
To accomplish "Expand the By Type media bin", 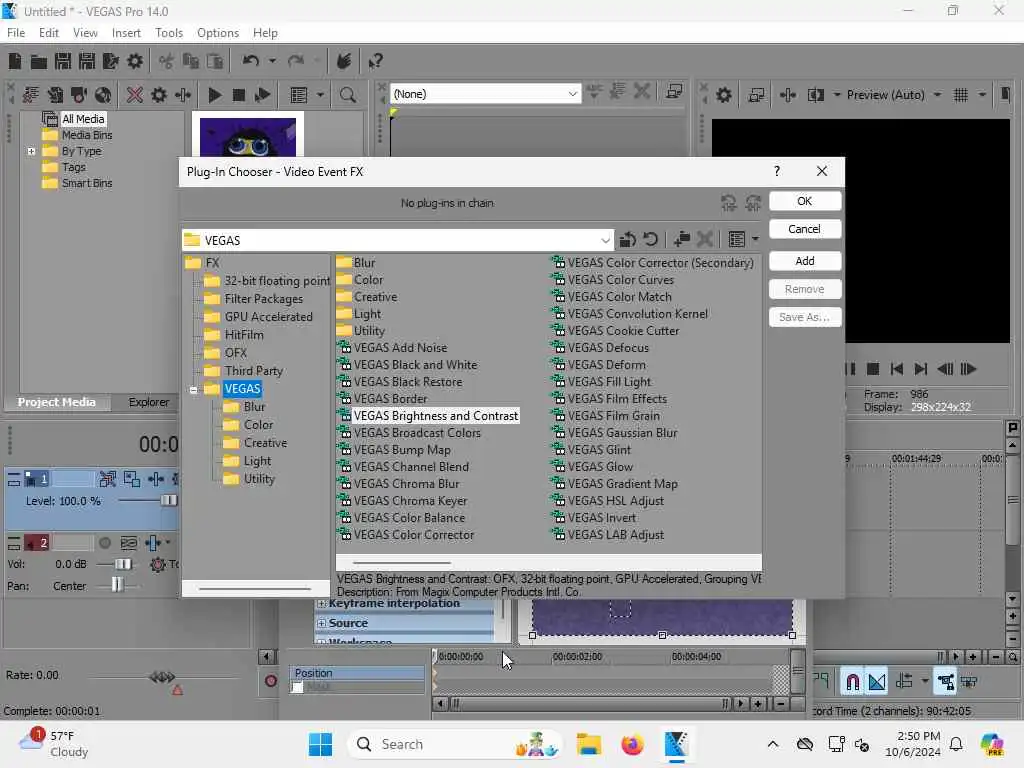I will click(x=31, y=152).
